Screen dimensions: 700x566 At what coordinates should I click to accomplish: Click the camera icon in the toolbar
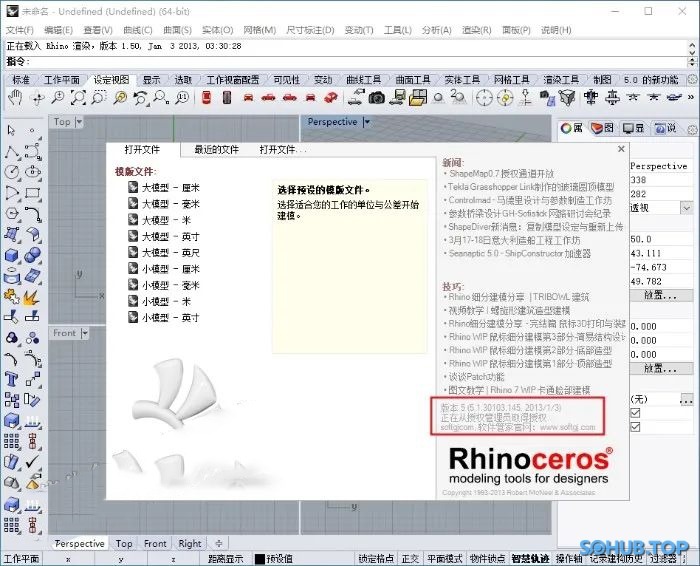pos(377,97)
